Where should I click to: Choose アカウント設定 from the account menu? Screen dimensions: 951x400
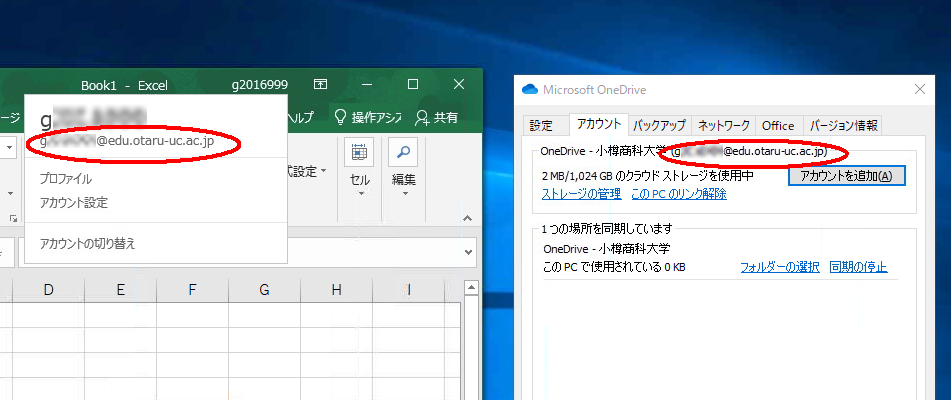click(x=74, y=203)
